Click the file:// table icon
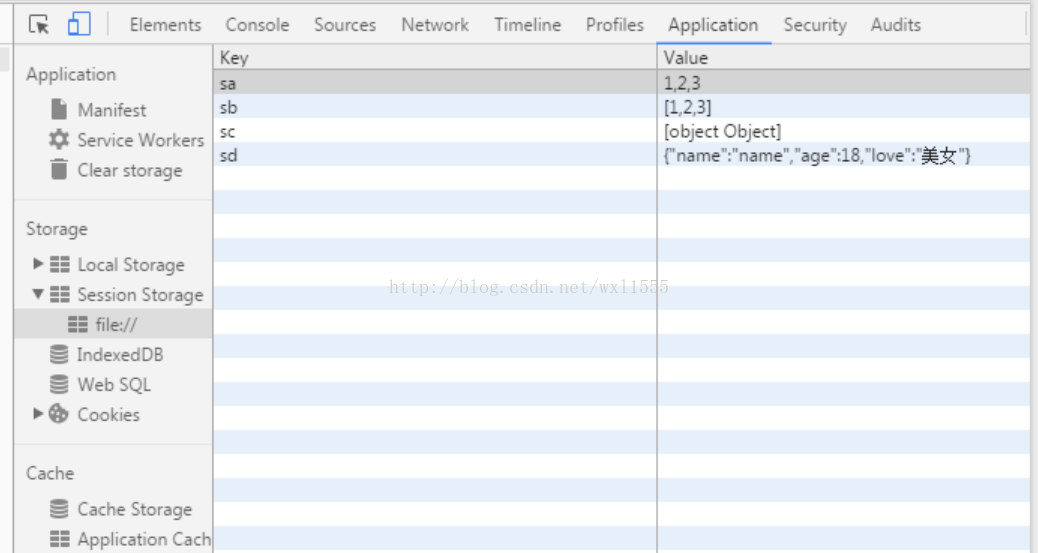This screenshot has height=553, width=1038. pos(77,324)
